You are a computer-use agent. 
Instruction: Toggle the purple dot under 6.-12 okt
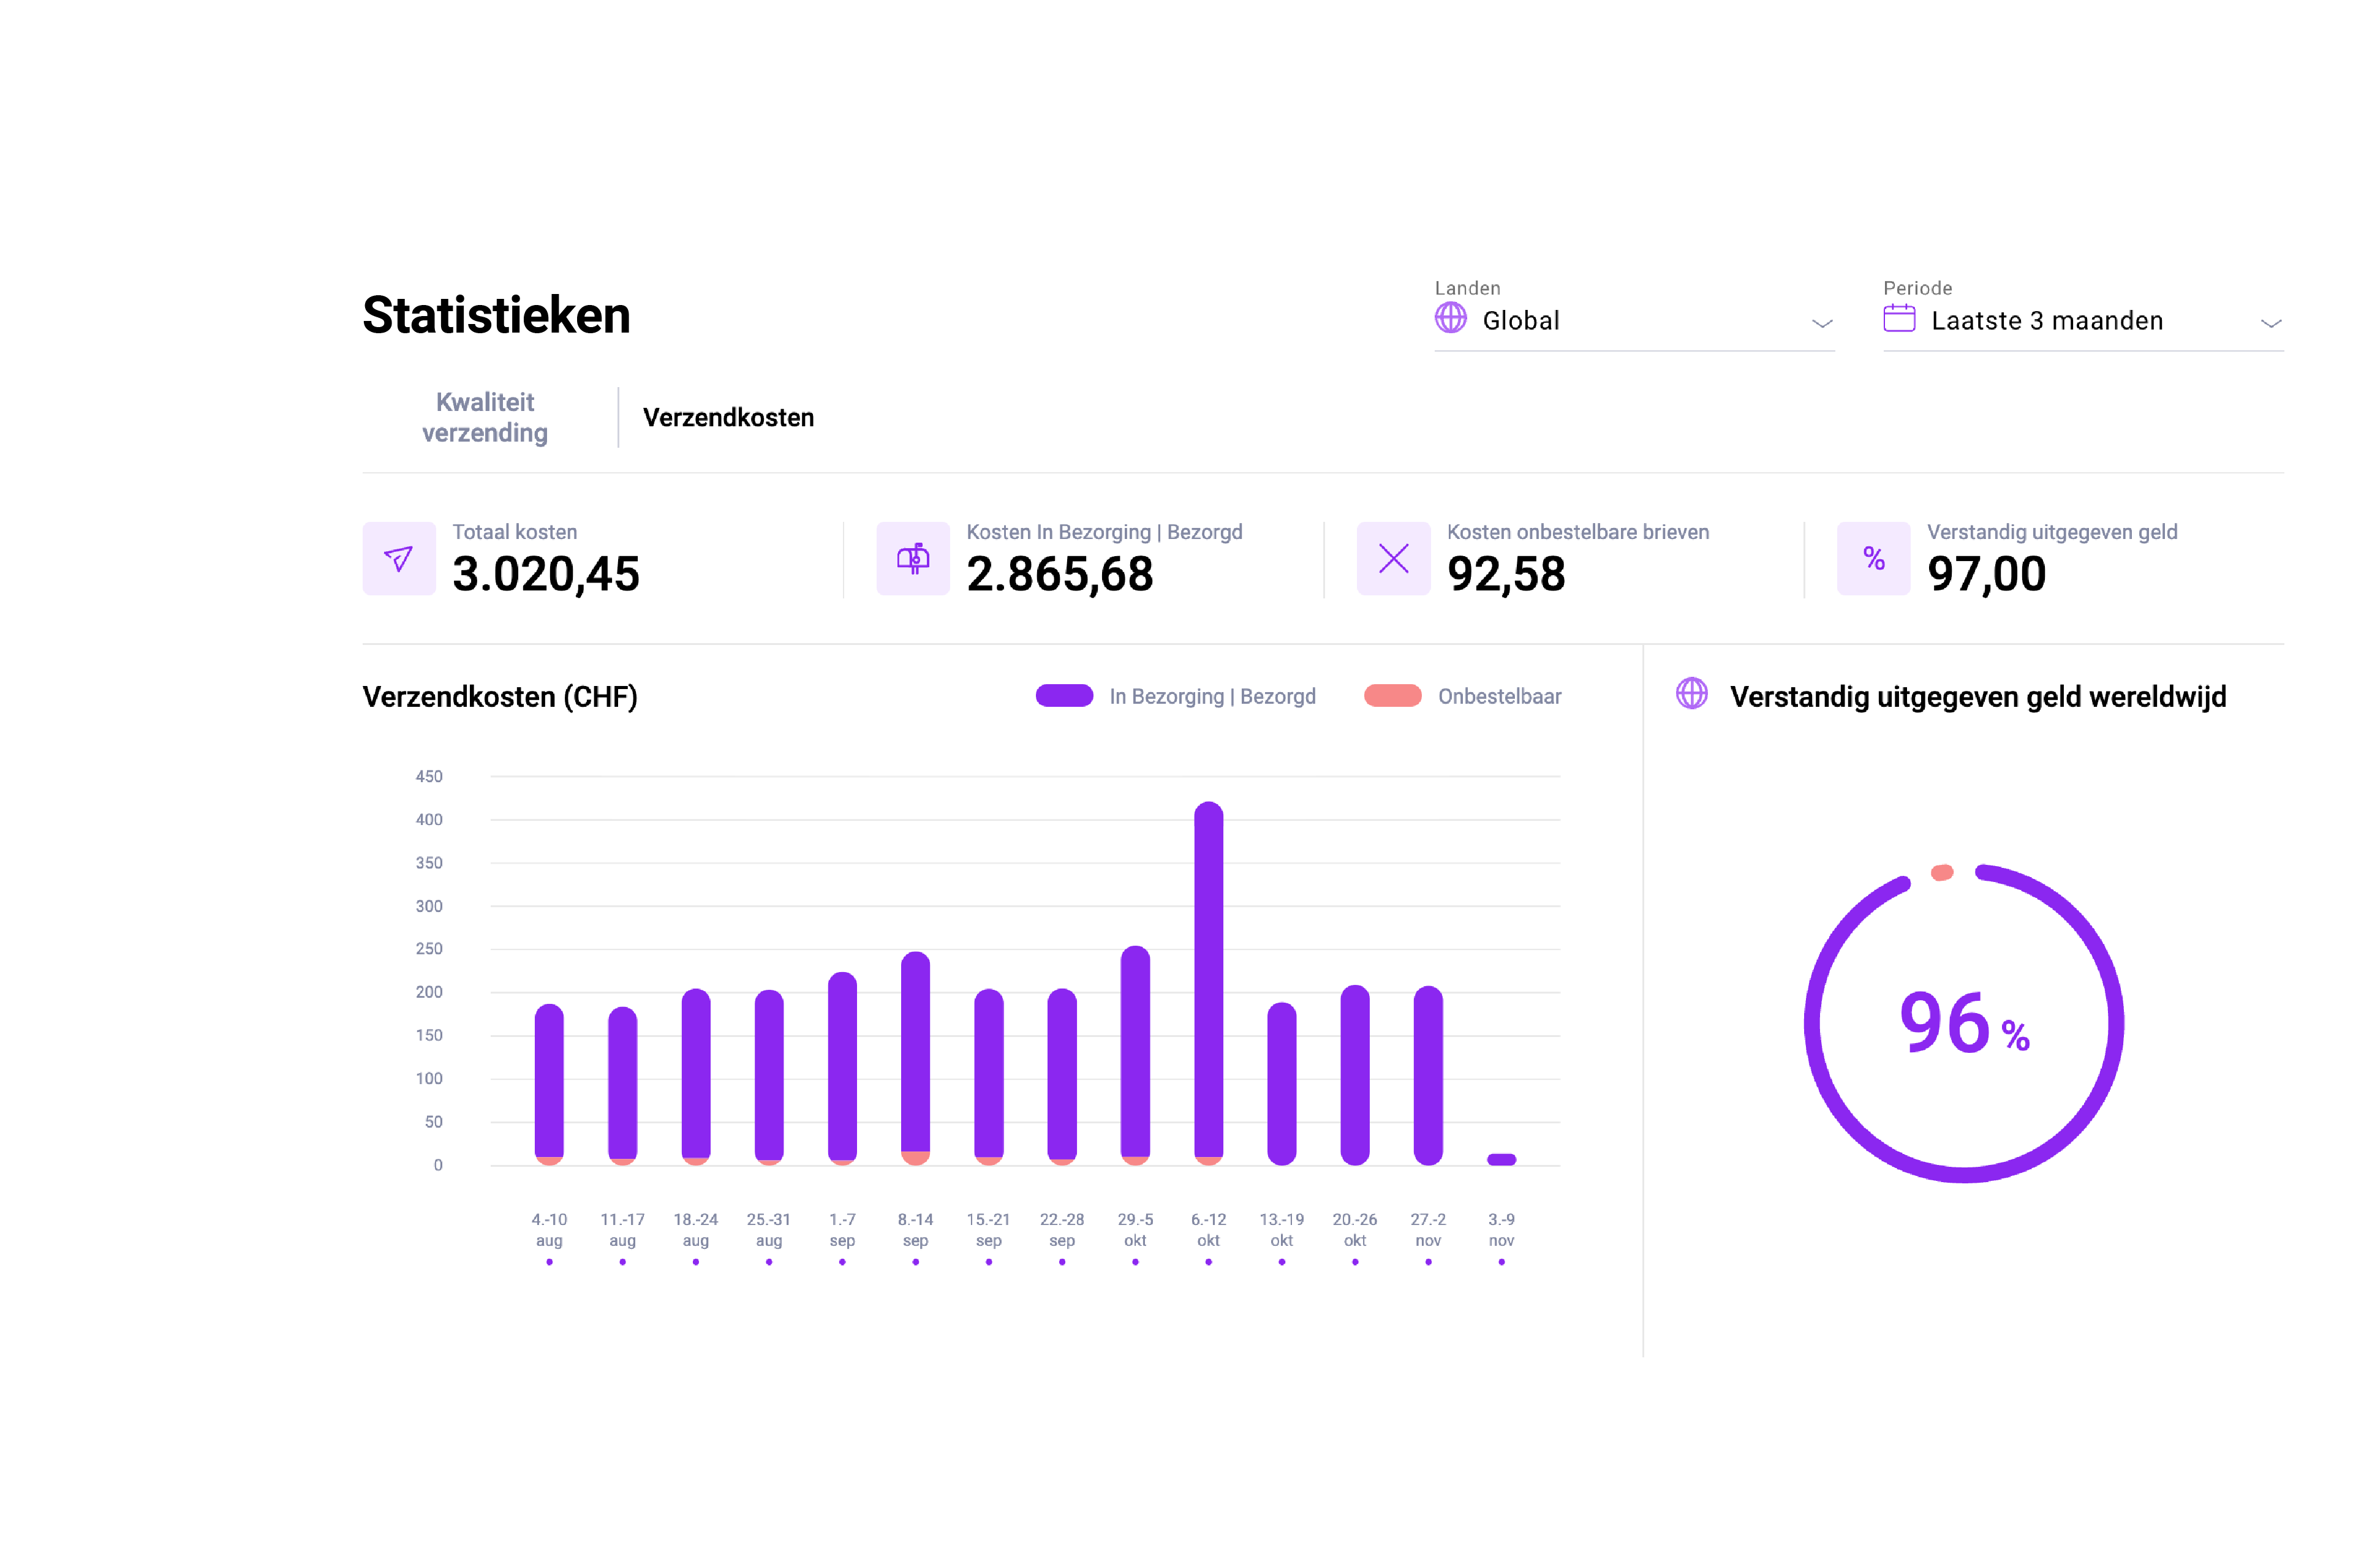tap(1208, 1263)
